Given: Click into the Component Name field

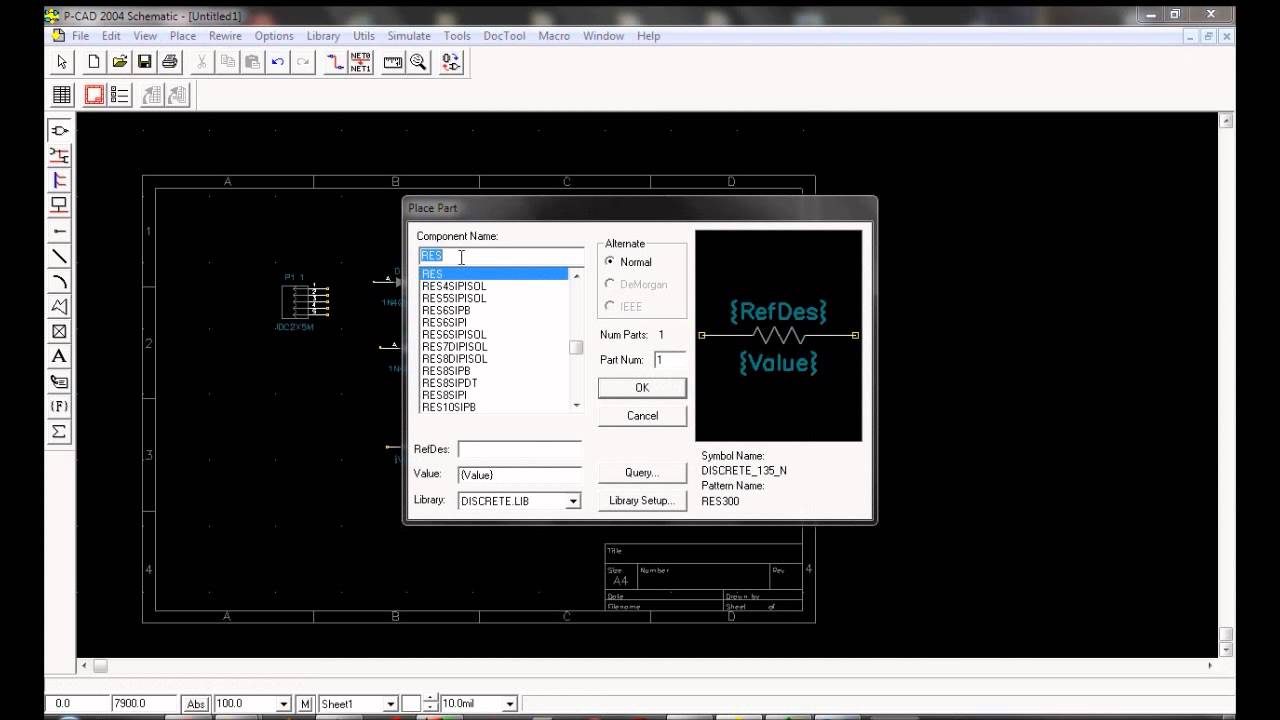Looking at the screenshot, I should tap(501, 256).
